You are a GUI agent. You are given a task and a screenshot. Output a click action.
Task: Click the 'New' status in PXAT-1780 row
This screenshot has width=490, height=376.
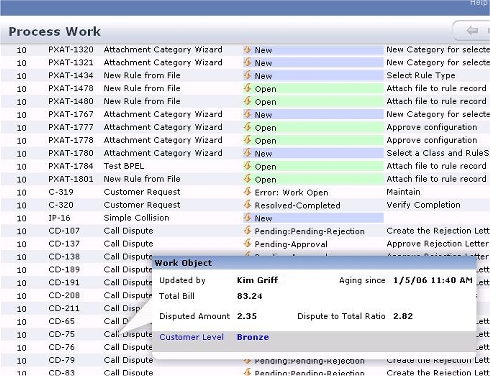click(263, 153)
